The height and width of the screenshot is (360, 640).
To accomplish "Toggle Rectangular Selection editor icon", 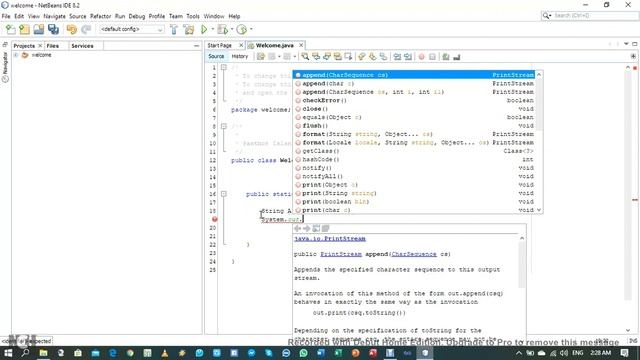I will [x=348, y=57].
